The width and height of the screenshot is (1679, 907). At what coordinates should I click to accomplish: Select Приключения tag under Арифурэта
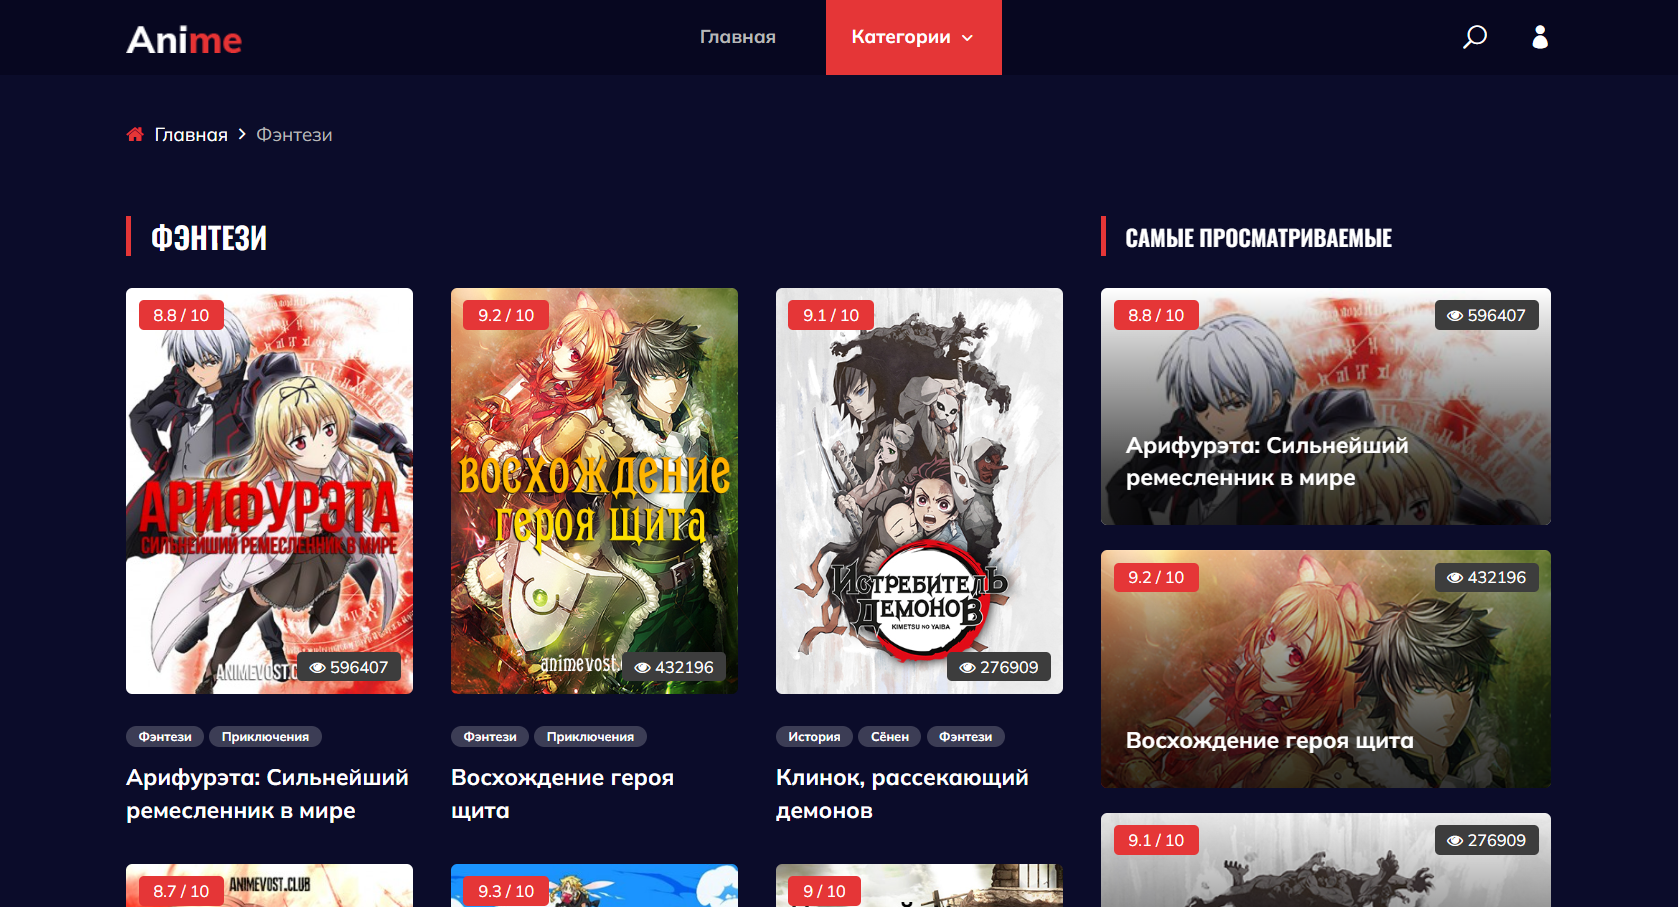(265, 737)
